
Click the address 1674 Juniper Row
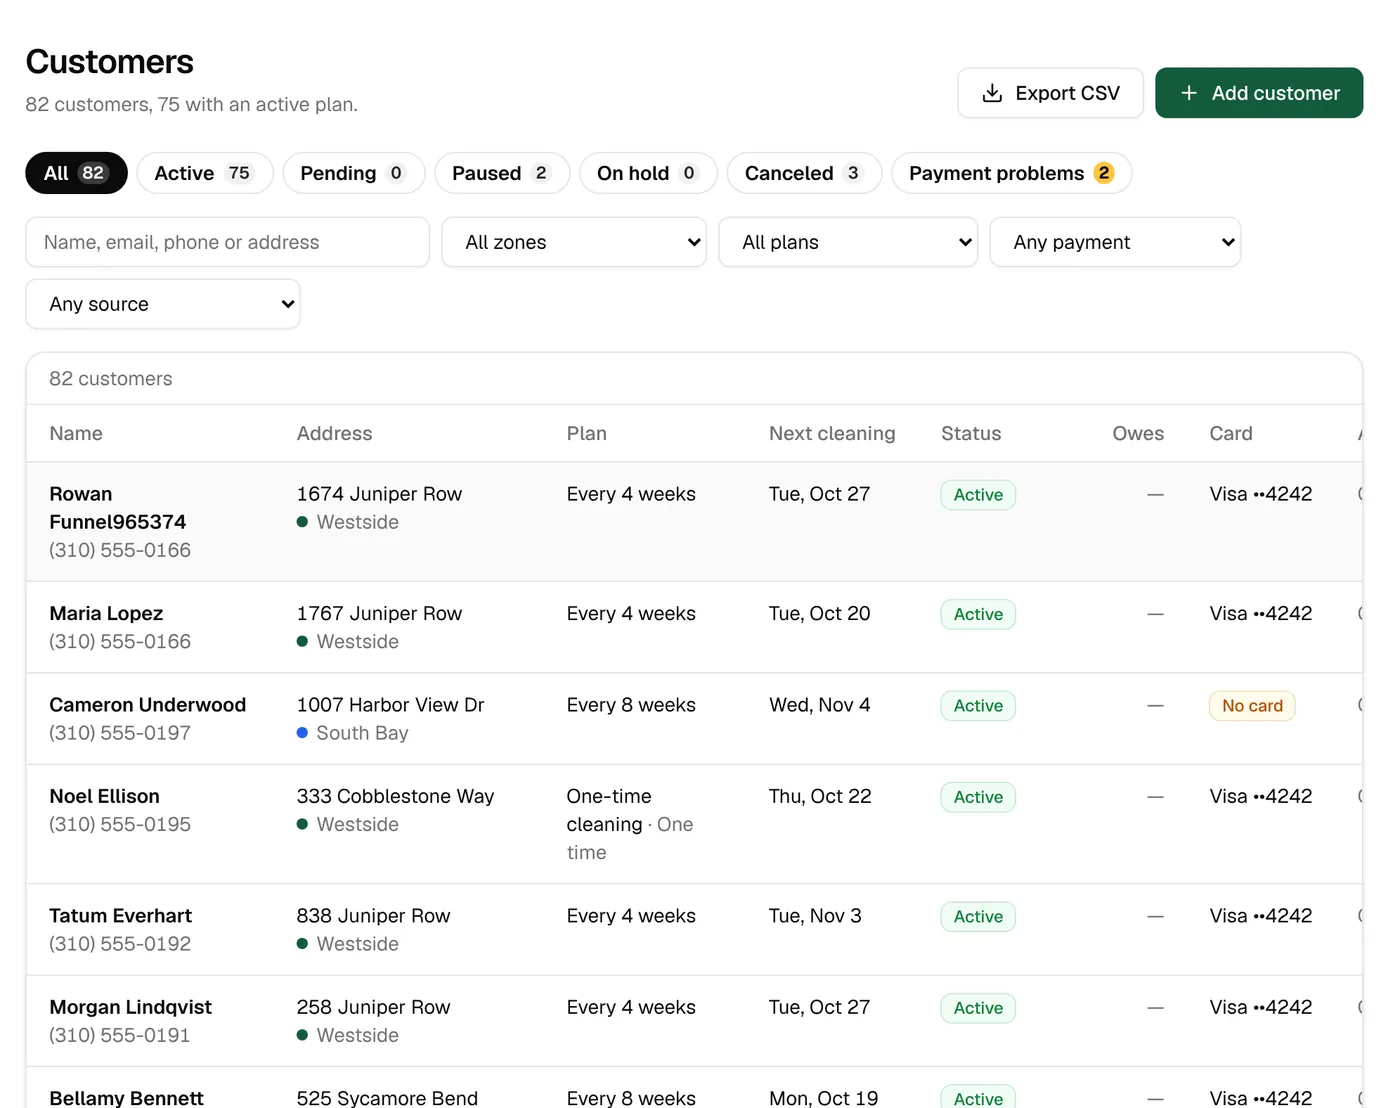(x=379, y=494)
